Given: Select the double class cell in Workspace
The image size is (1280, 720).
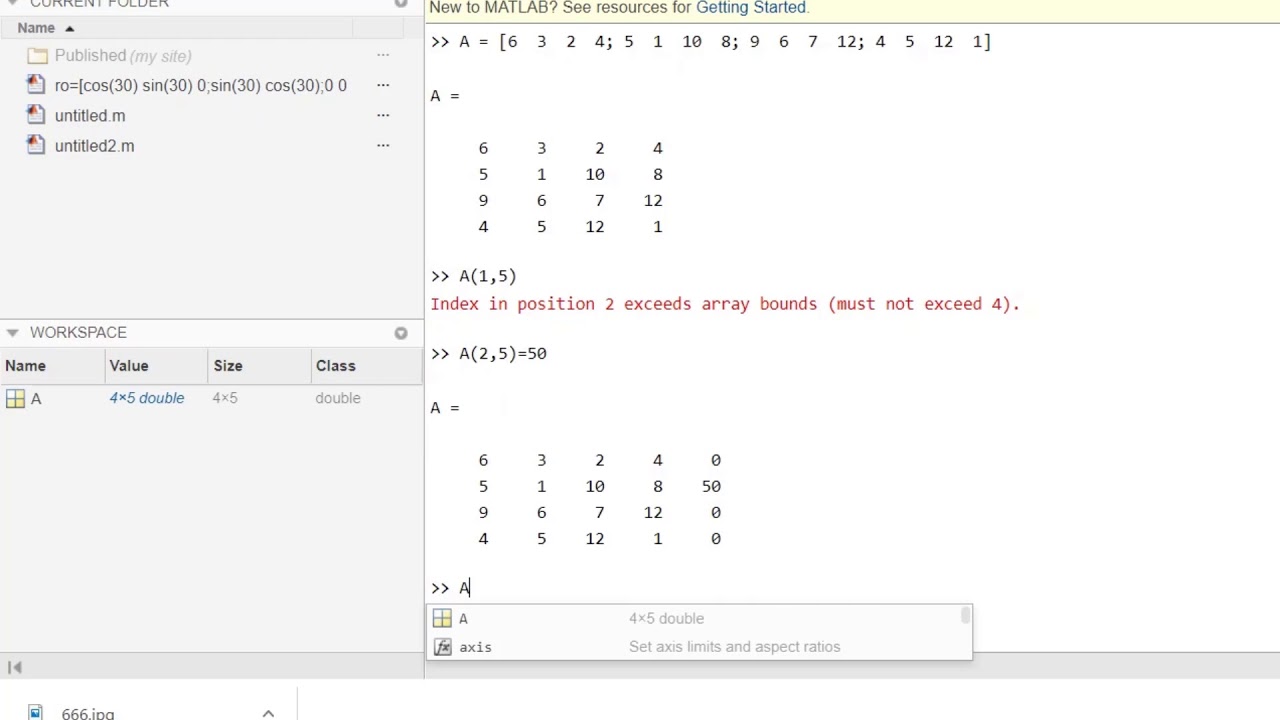Looking at the screenshot, I should tap(338, 398).
